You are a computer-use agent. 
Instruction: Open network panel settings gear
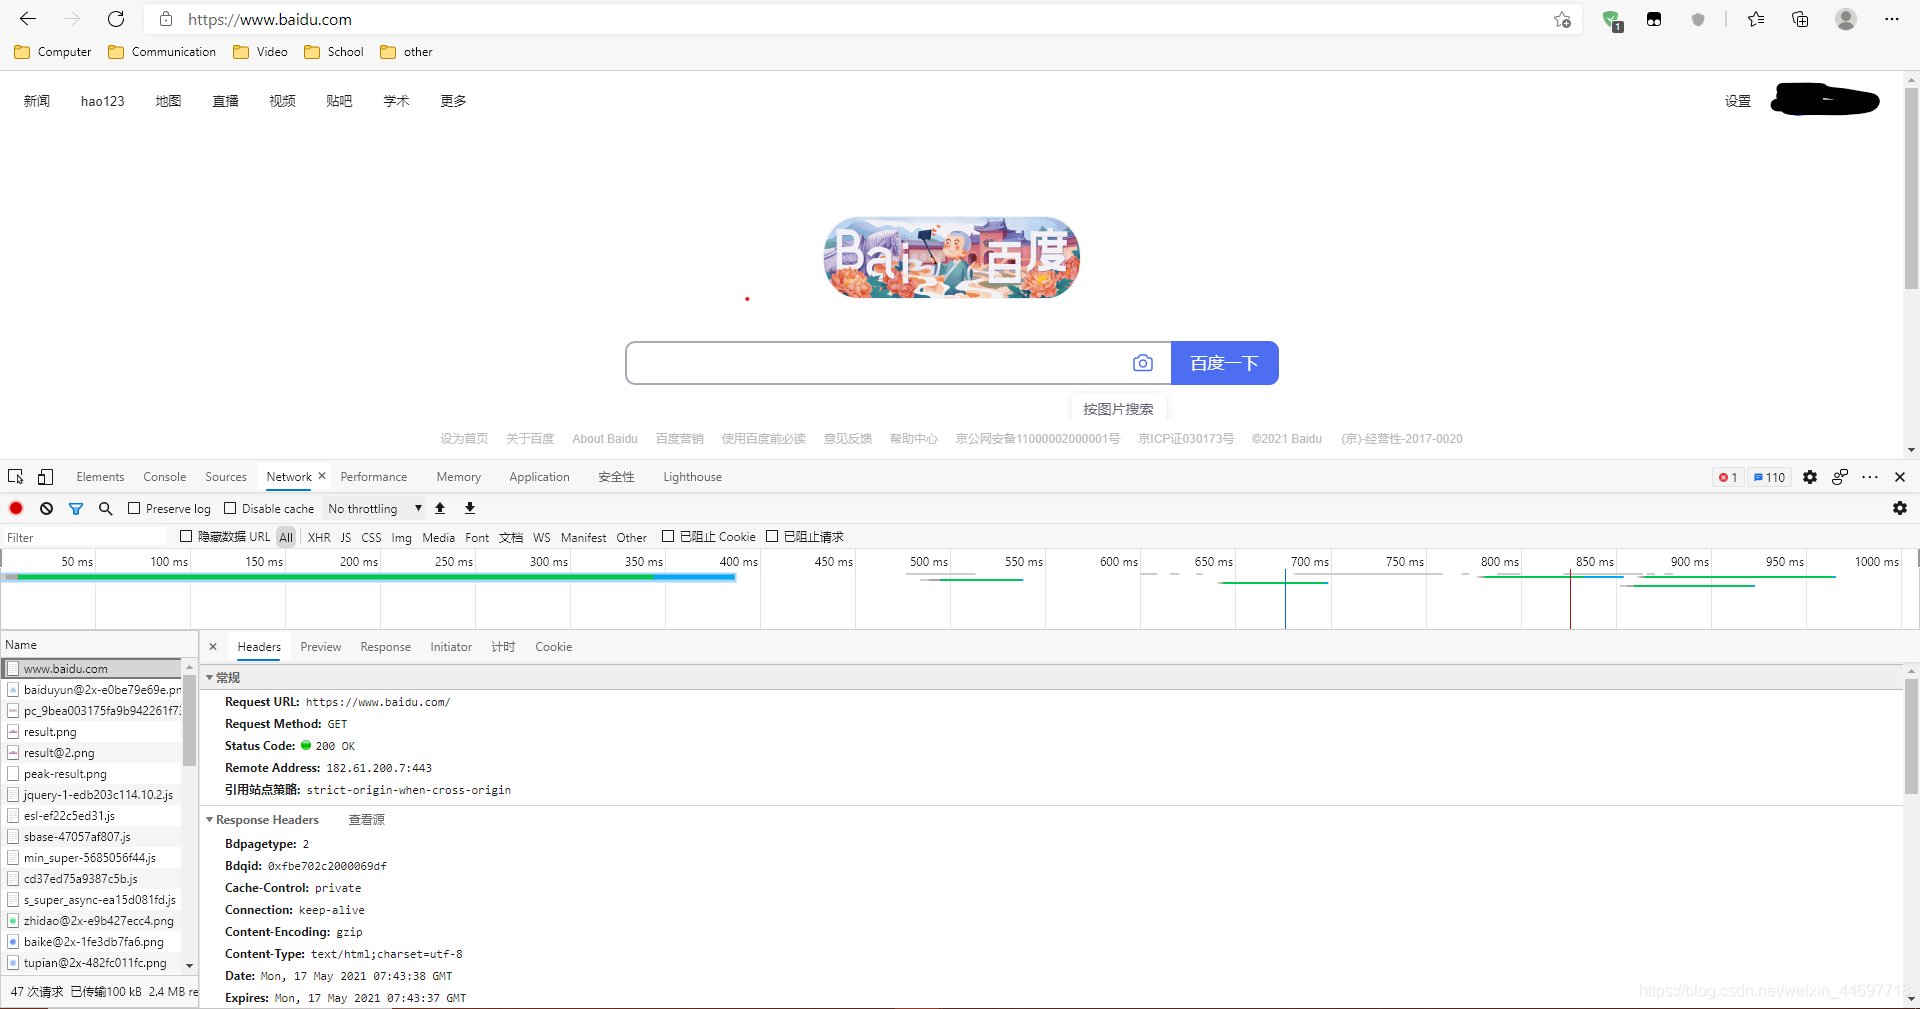pos(1900,508)
